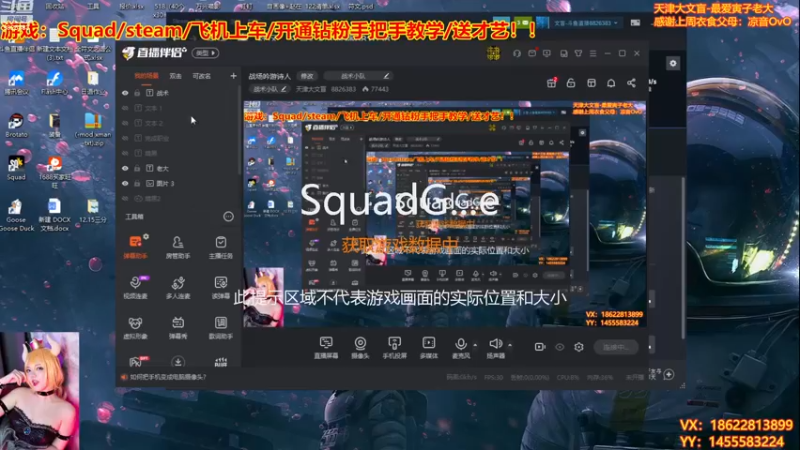Expand microphone options arrow

[475, 345]
